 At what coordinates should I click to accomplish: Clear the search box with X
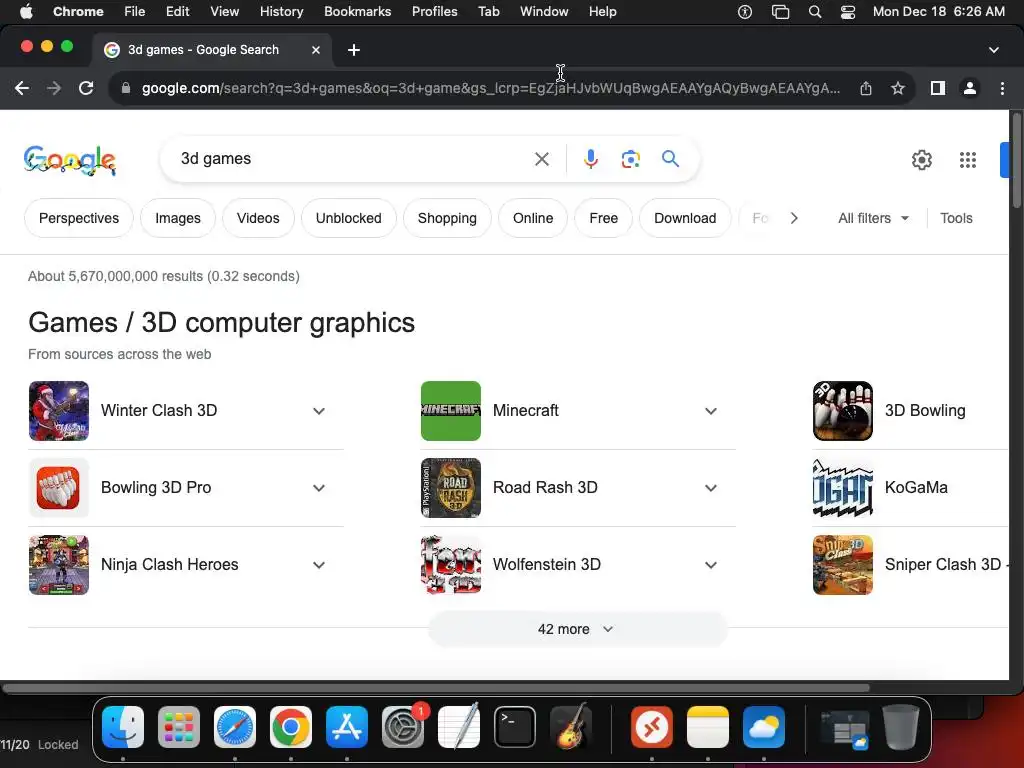click(x=542, y=159)
